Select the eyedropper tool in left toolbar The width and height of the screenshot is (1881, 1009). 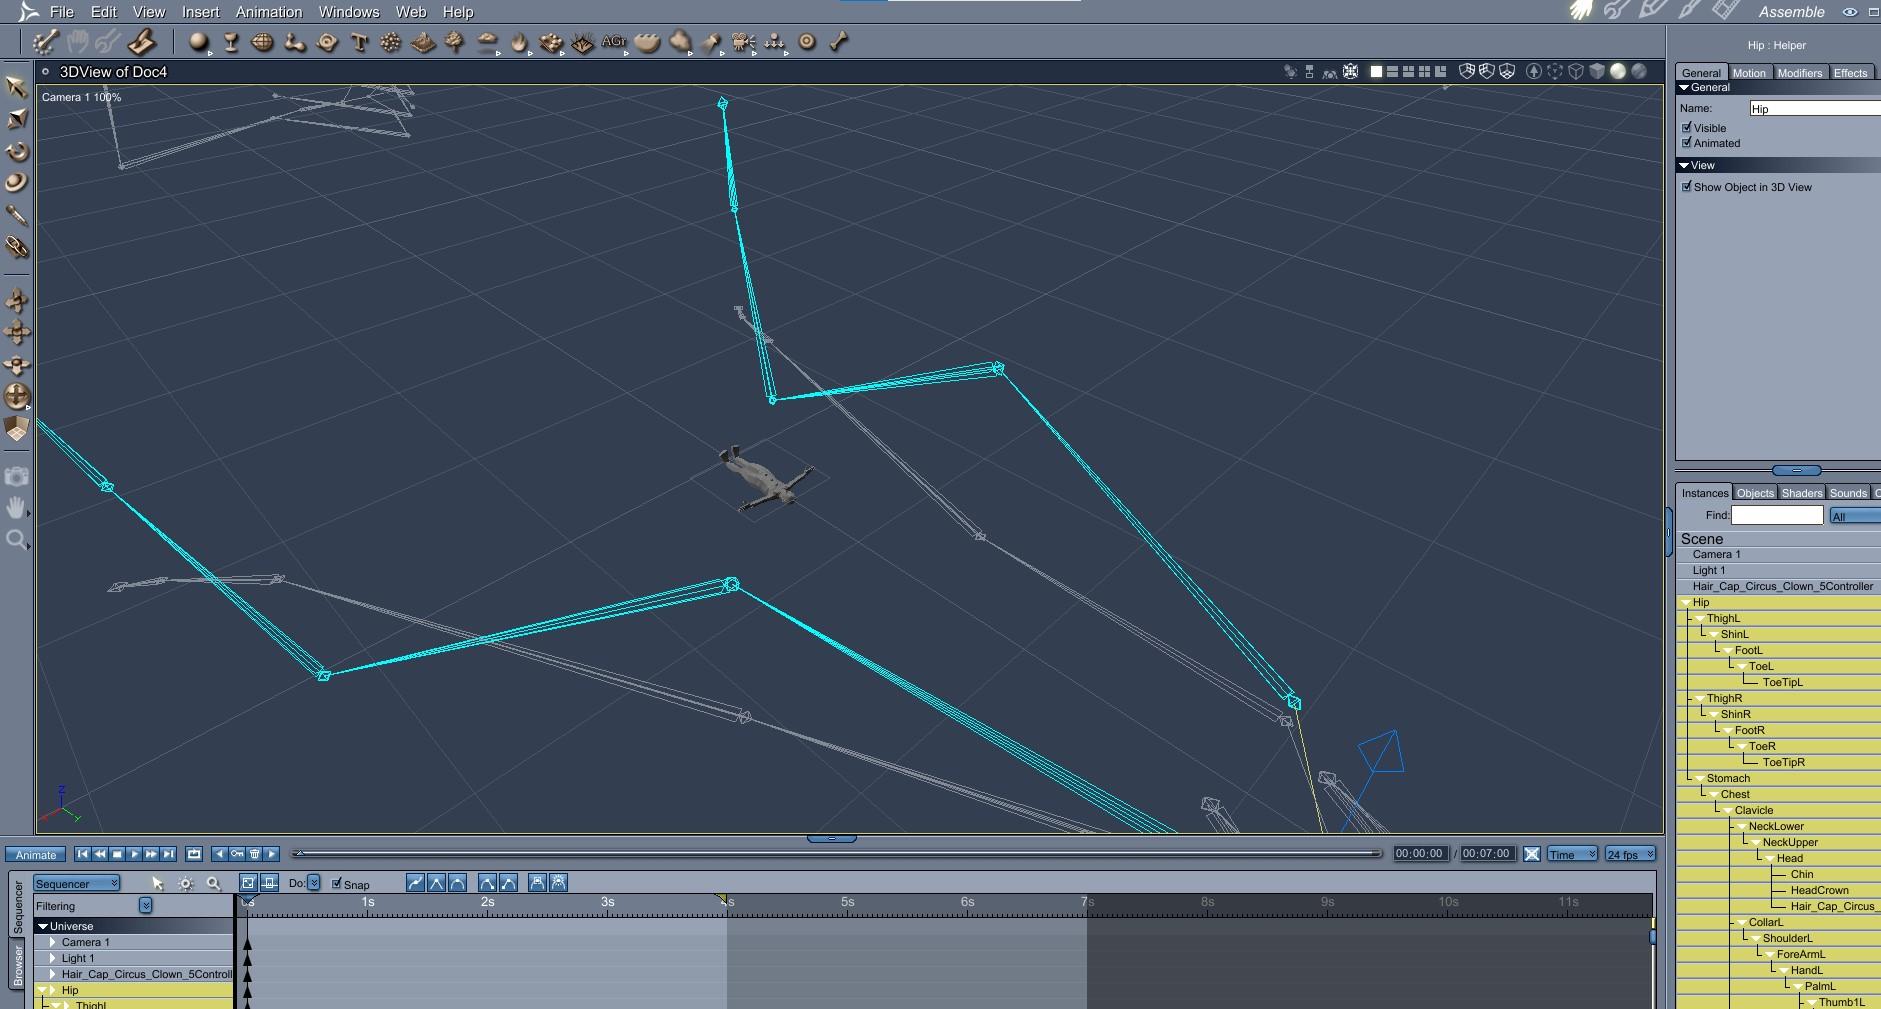16,215
